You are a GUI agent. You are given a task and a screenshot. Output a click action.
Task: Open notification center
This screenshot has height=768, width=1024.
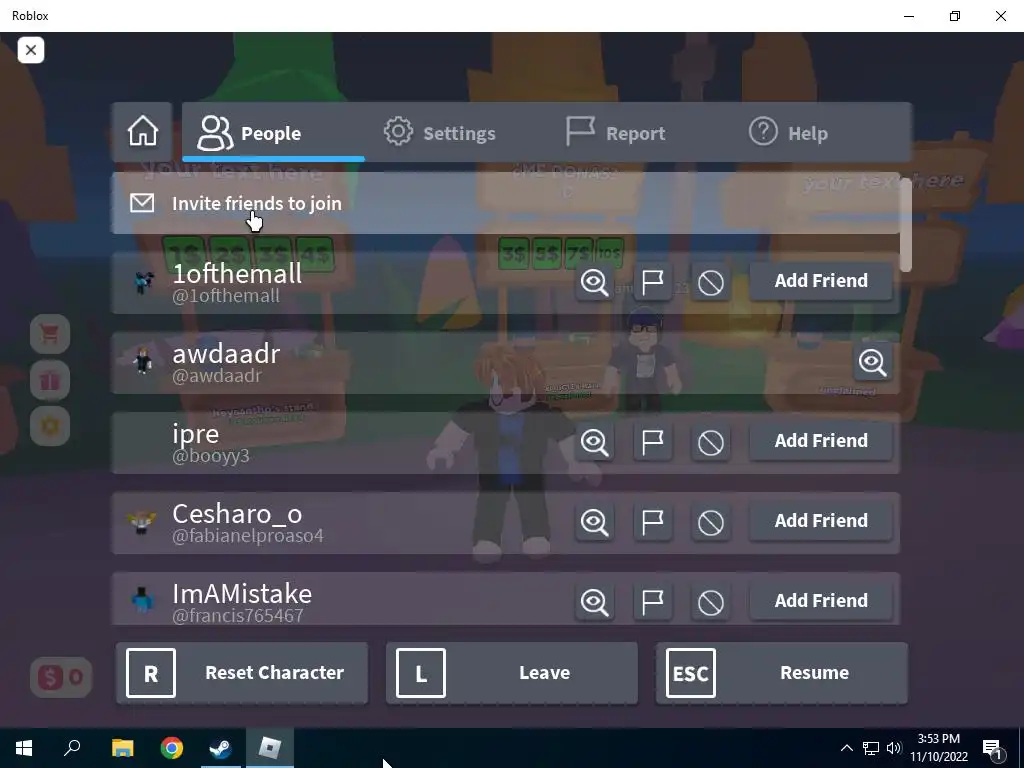[993, 748]
